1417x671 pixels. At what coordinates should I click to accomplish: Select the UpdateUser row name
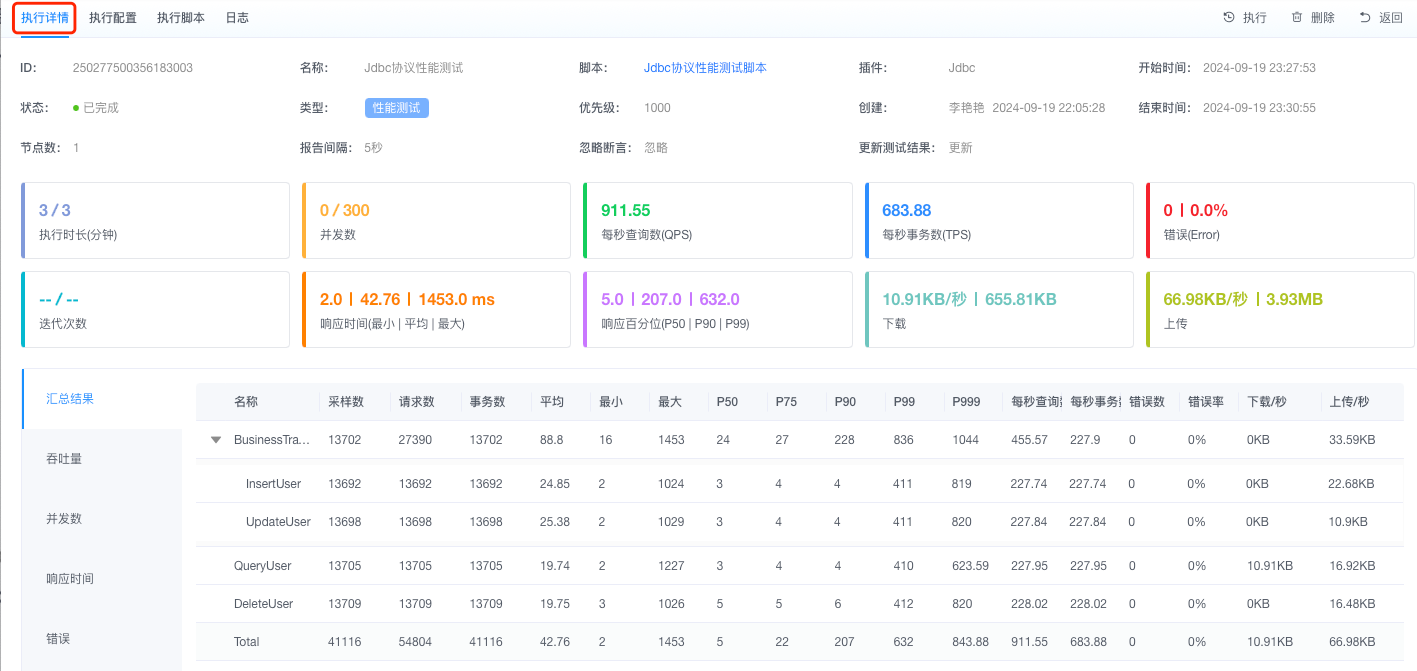278,522
